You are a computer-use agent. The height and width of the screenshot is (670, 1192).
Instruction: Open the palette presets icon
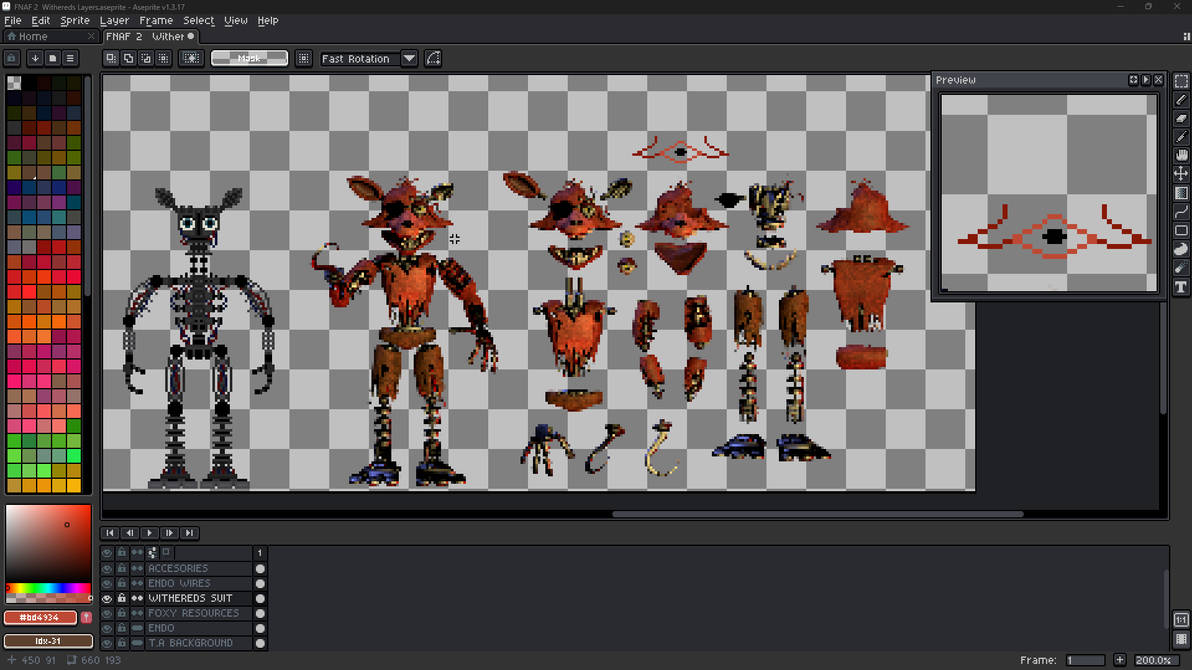[52, 58]
